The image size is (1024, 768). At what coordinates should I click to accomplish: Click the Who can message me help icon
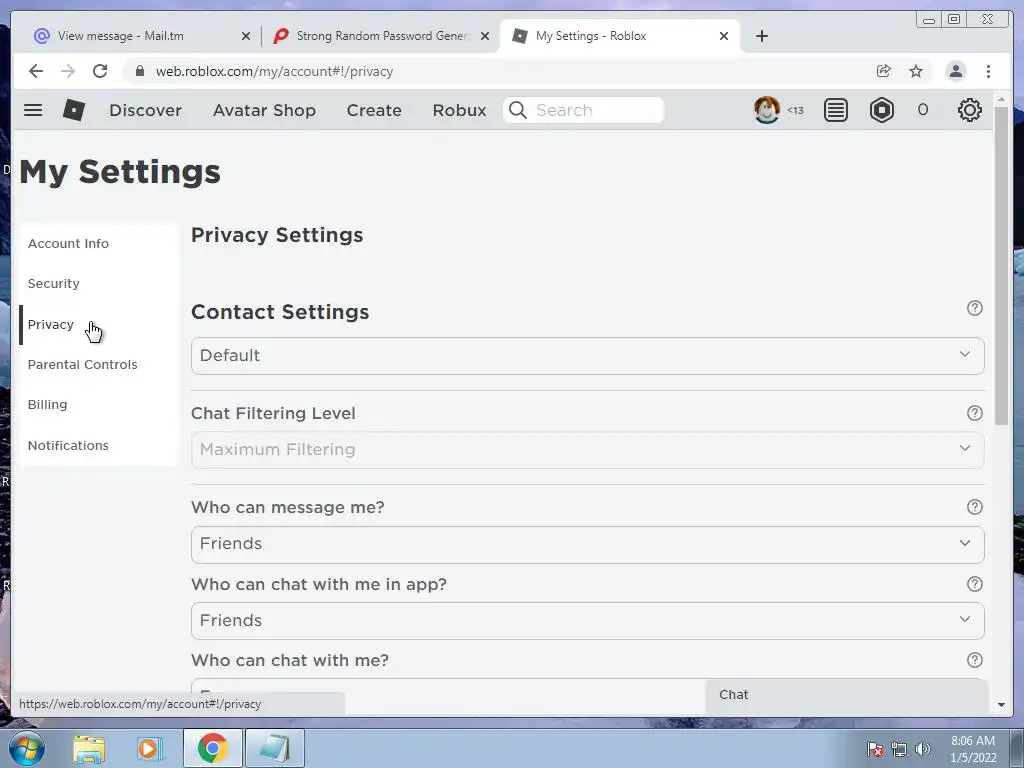974,507
